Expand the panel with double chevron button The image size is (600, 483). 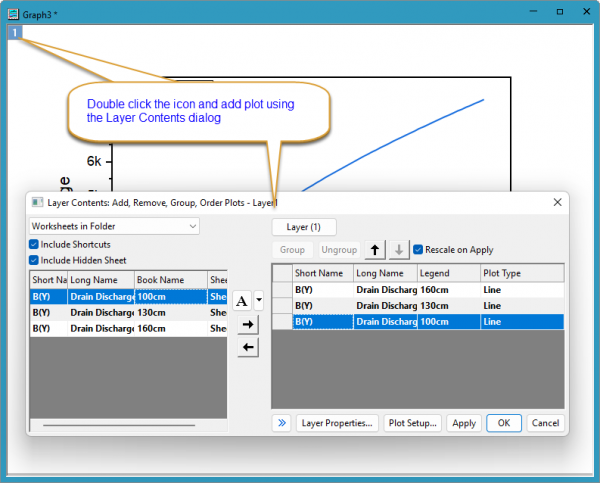(282, 423)
